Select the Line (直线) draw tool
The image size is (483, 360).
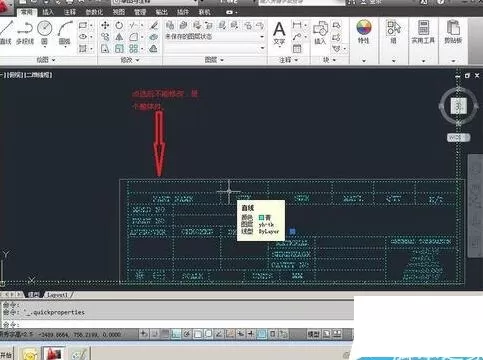click(6, 33)
